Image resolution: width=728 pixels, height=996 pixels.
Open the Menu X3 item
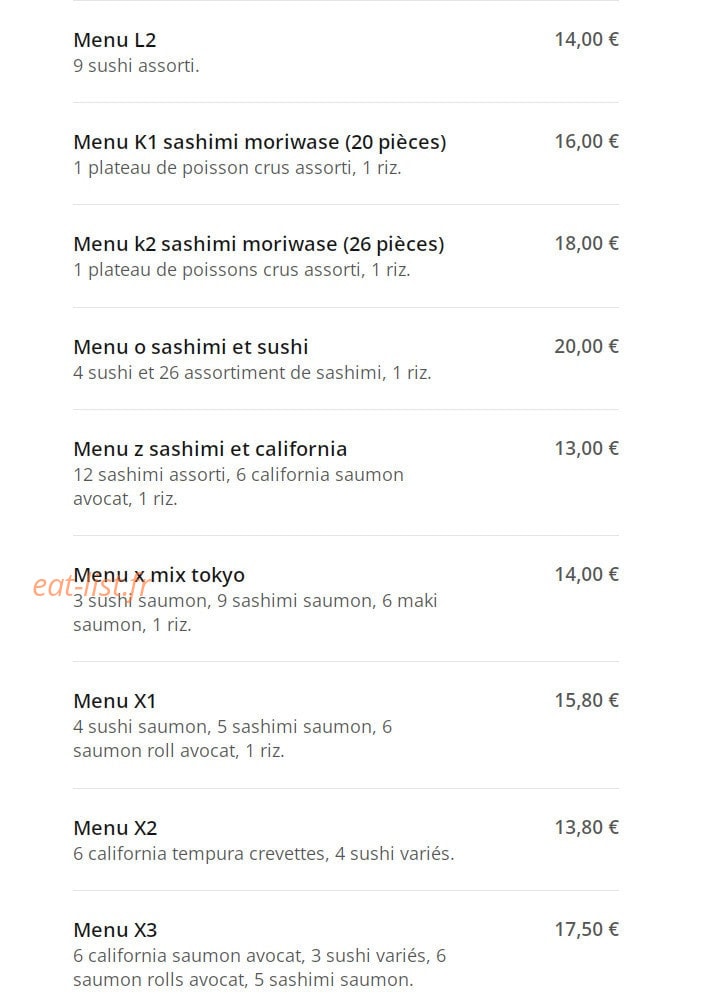click(x=115, y=931)
